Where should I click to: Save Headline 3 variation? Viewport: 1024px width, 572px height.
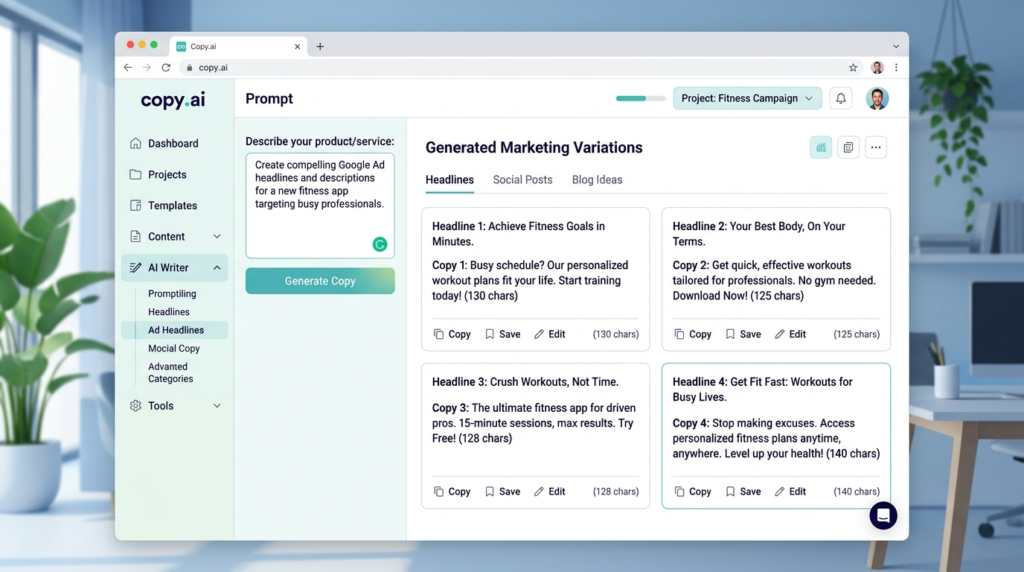[503, 492]
